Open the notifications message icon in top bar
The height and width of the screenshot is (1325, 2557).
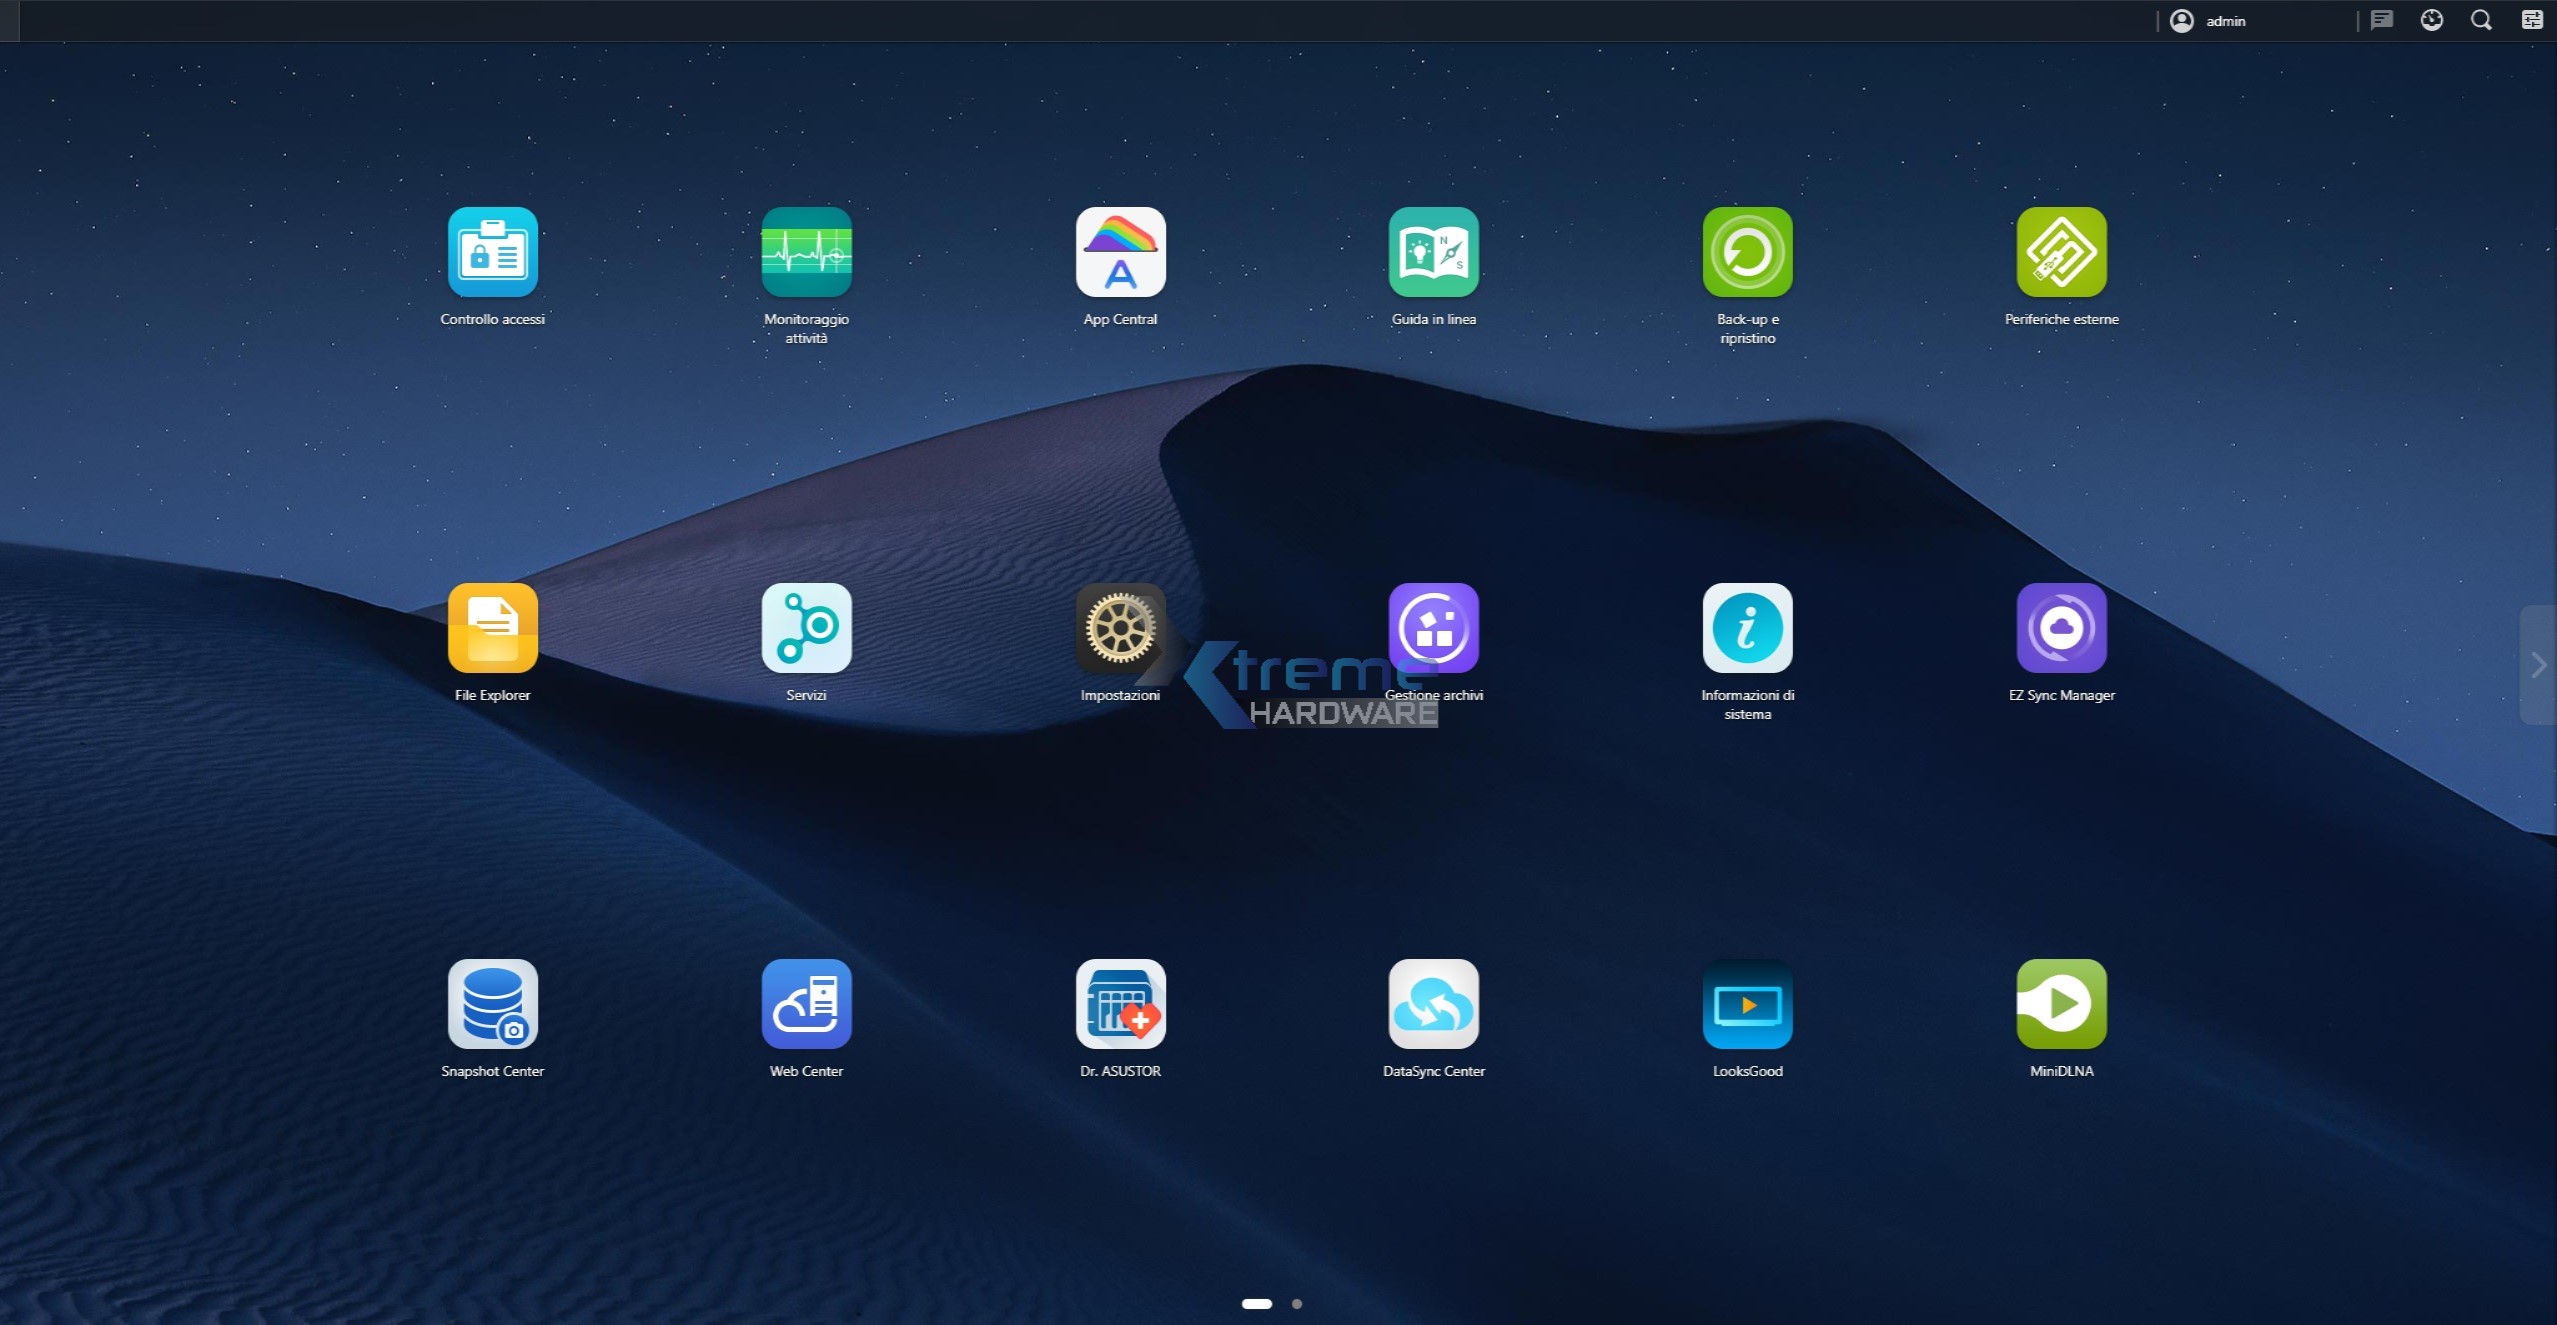click(2382, 21)
